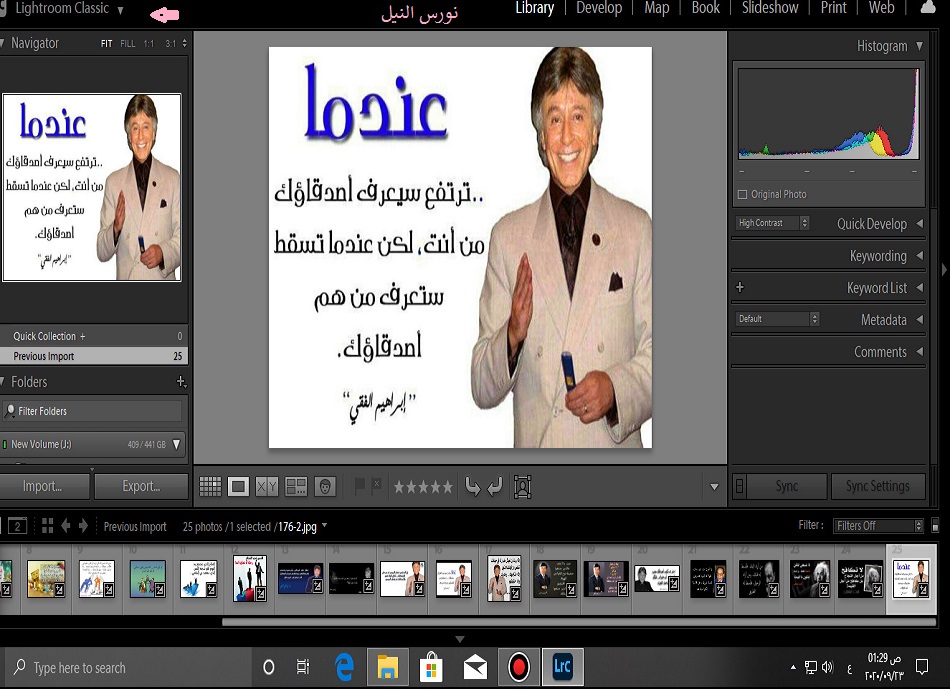950x689 pixels.
Task: Rotate photo counterclockwise from toolbar
Action: [472, 487]
